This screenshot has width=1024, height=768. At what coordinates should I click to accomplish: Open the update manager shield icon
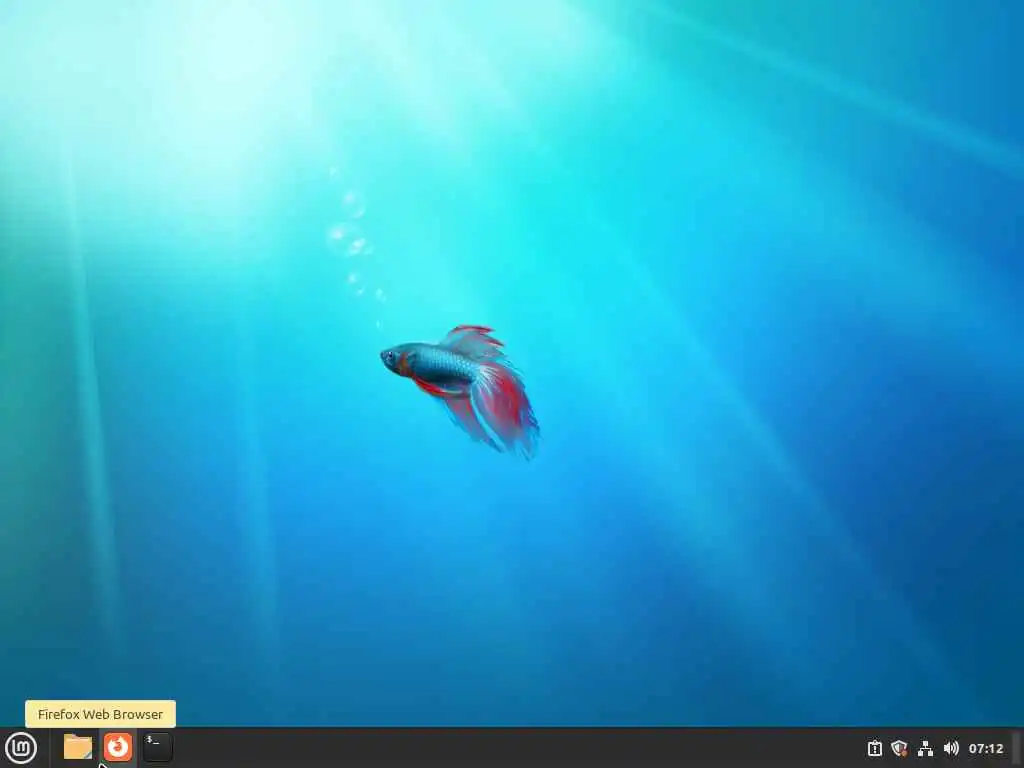coord(899,748)
